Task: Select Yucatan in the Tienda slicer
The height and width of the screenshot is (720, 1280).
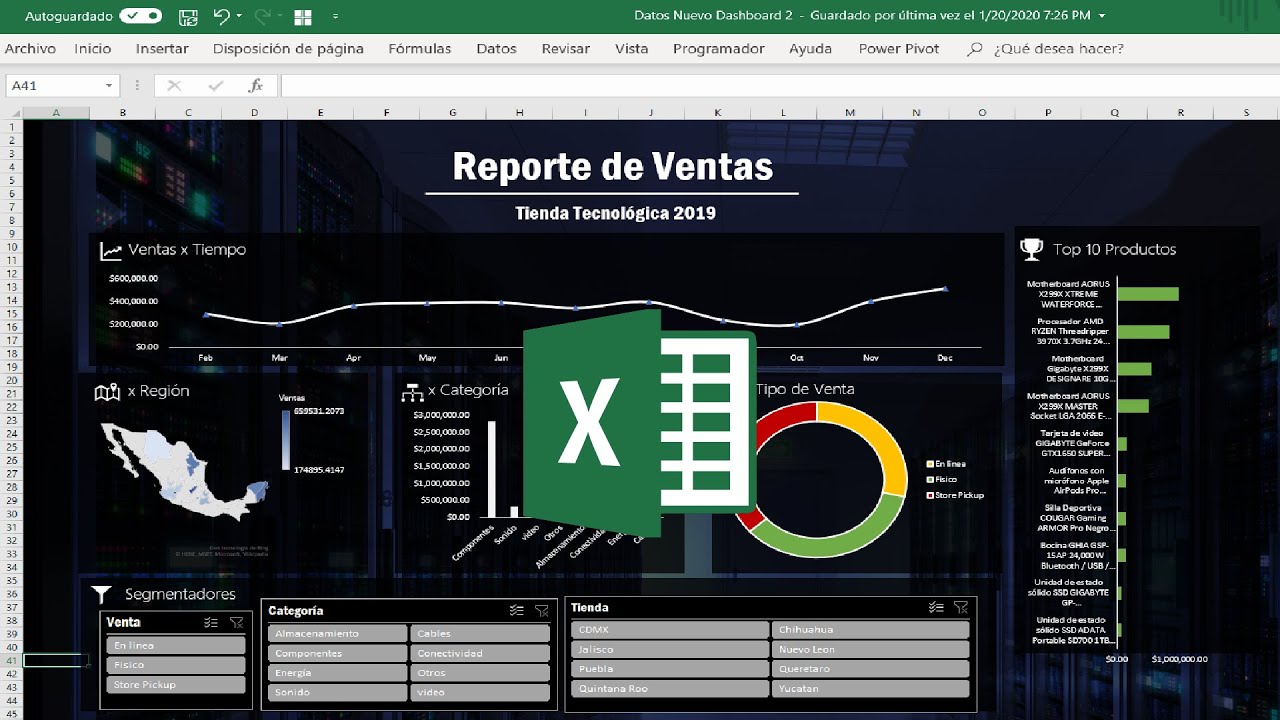Action: [870, 688]
